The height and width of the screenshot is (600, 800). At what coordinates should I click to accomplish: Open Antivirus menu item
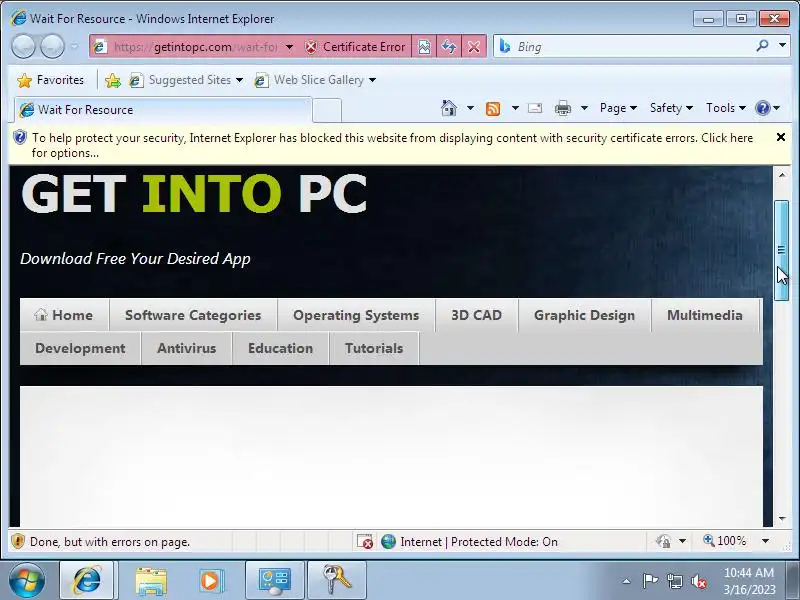[187, 348]
